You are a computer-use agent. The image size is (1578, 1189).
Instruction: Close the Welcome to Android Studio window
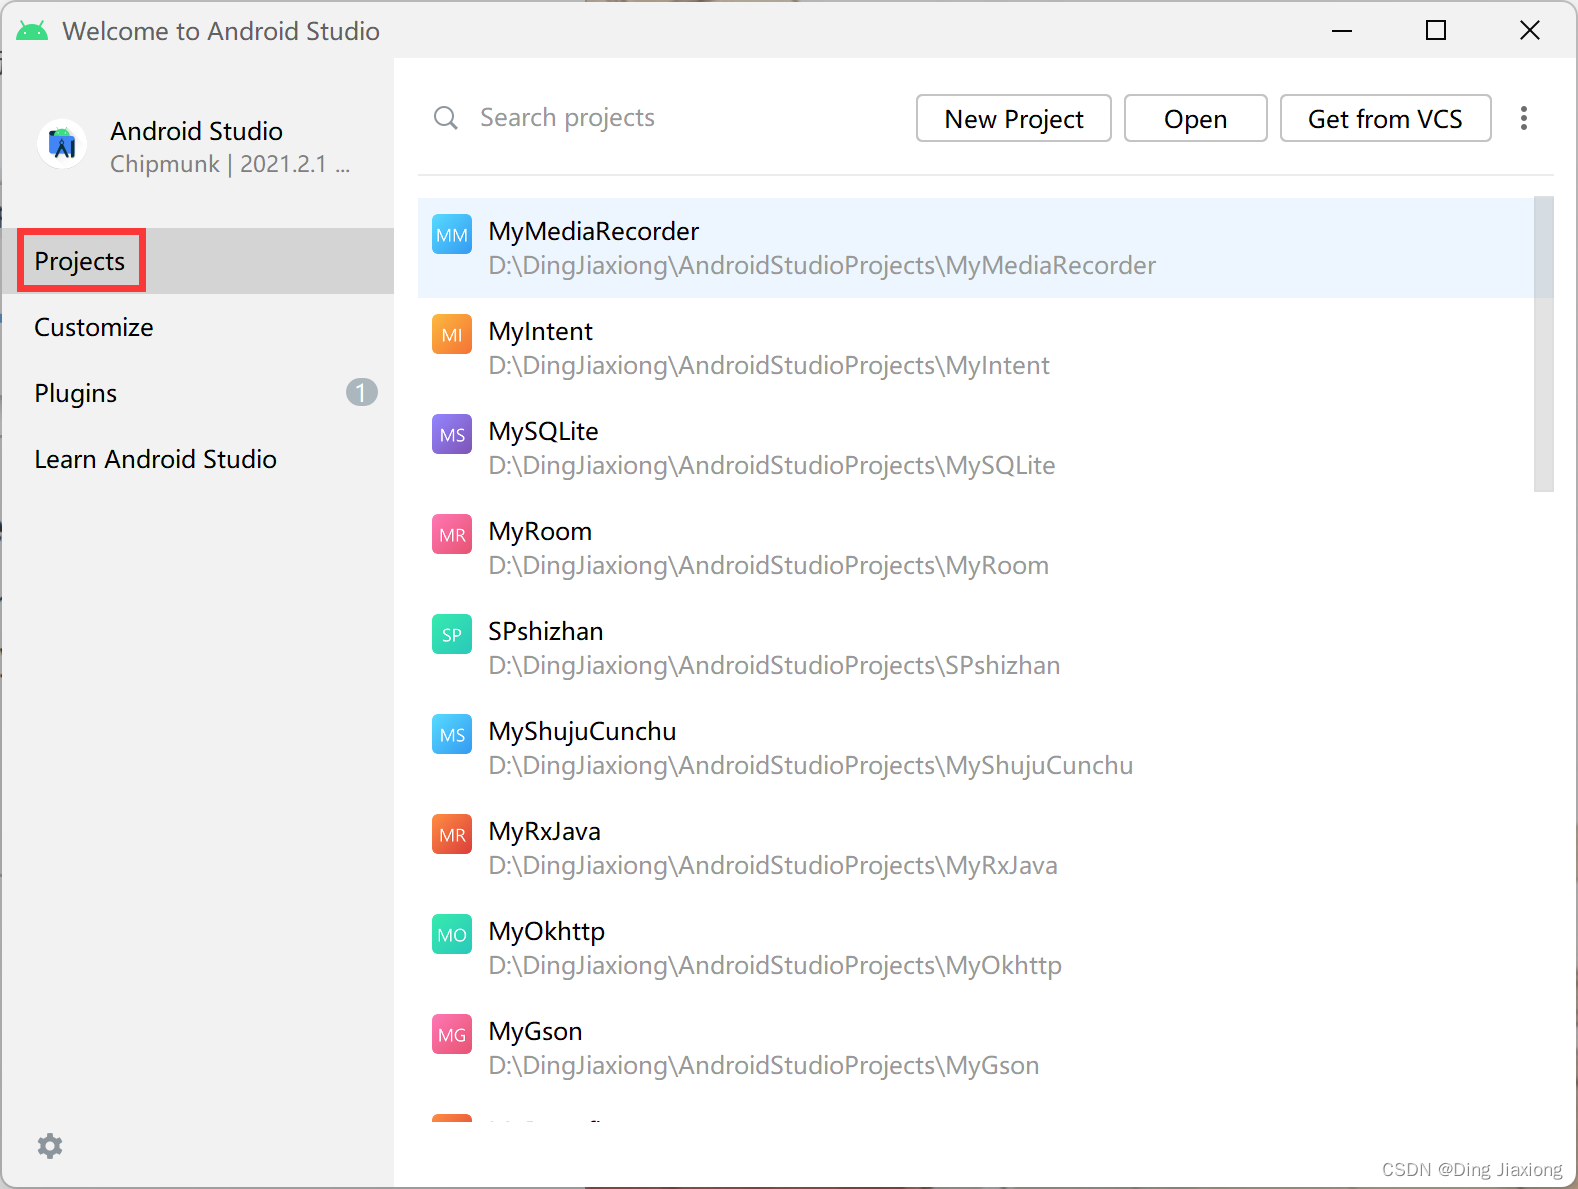[1530, 31]
